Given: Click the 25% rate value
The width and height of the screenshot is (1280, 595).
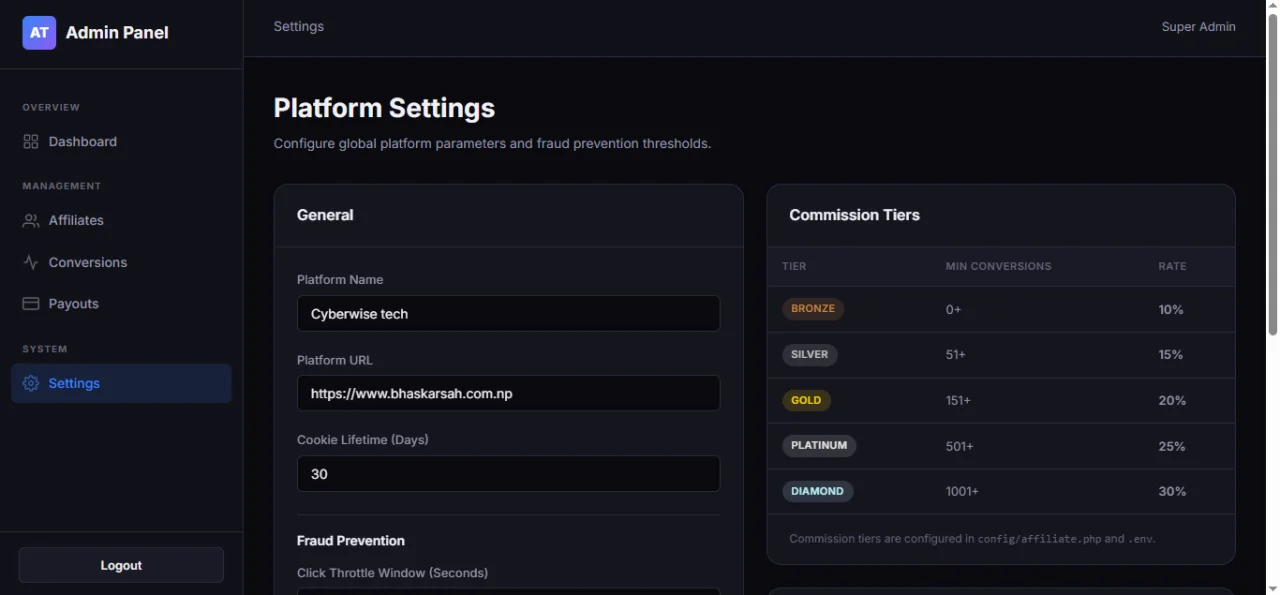Looking at the screenshot, I should (x=1172, y=446).
